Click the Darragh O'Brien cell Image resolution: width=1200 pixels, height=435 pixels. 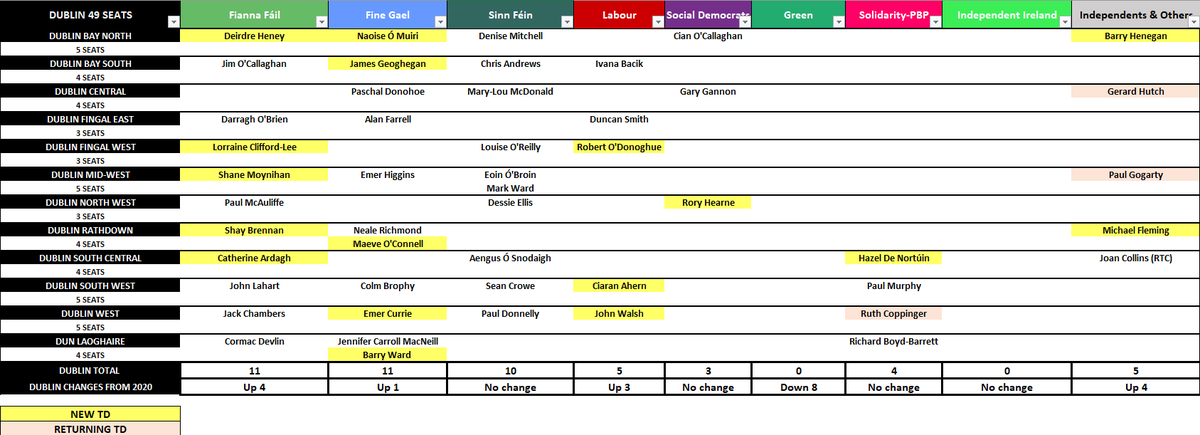coord(254,119)
